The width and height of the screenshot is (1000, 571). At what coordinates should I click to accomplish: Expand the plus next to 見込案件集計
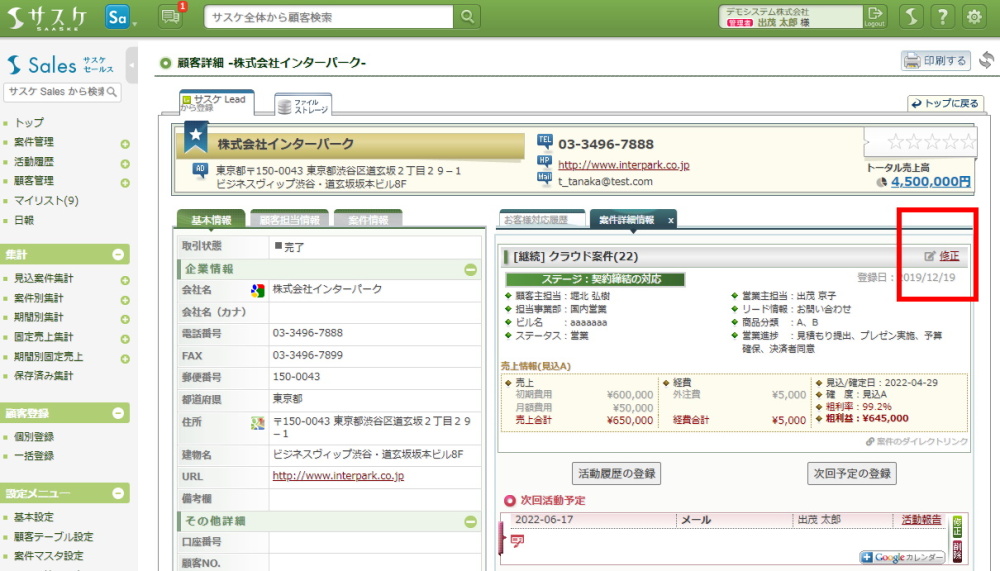125,279
